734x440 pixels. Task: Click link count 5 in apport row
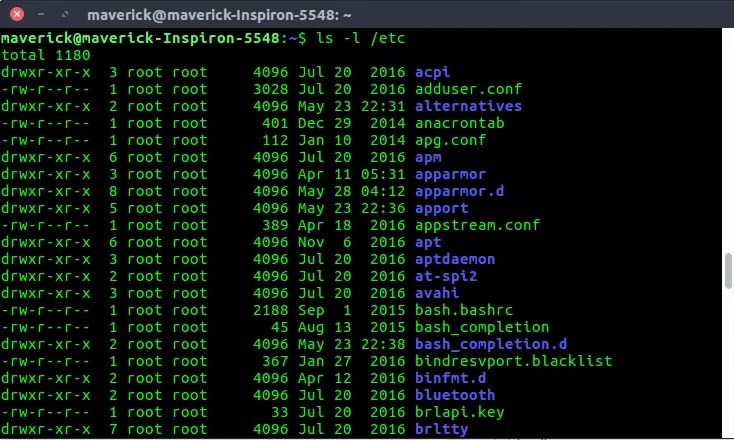[x=113, y=208]
